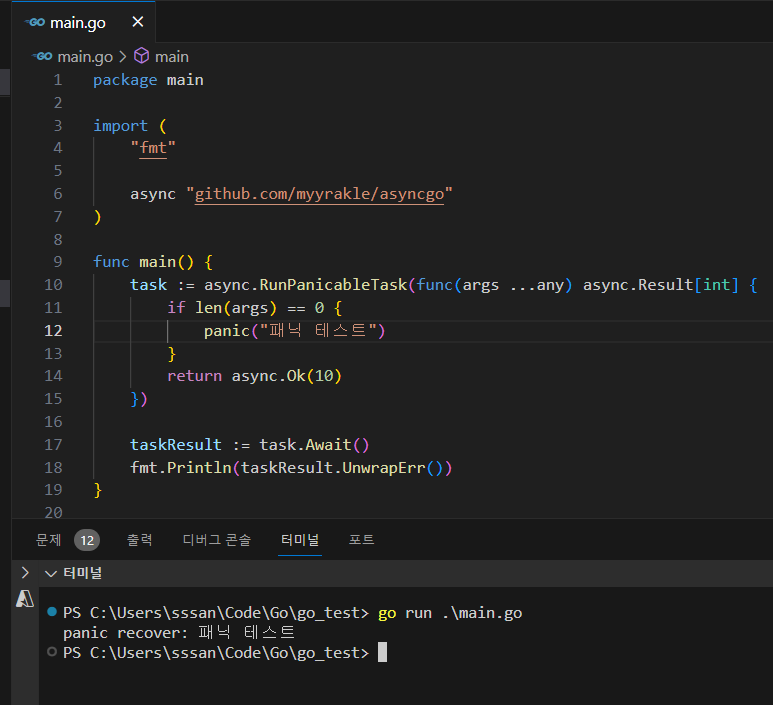Click the purple cube icon in breadcrumb

(141, 57)
